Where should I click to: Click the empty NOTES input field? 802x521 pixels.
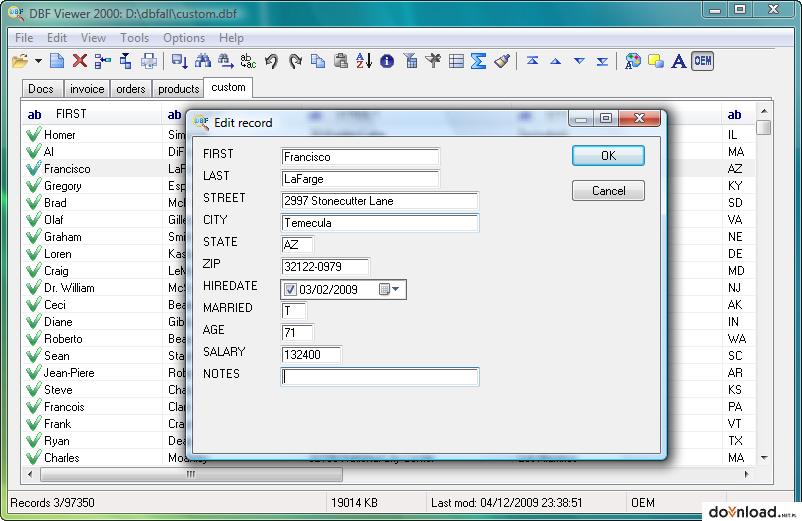point(380,377)
